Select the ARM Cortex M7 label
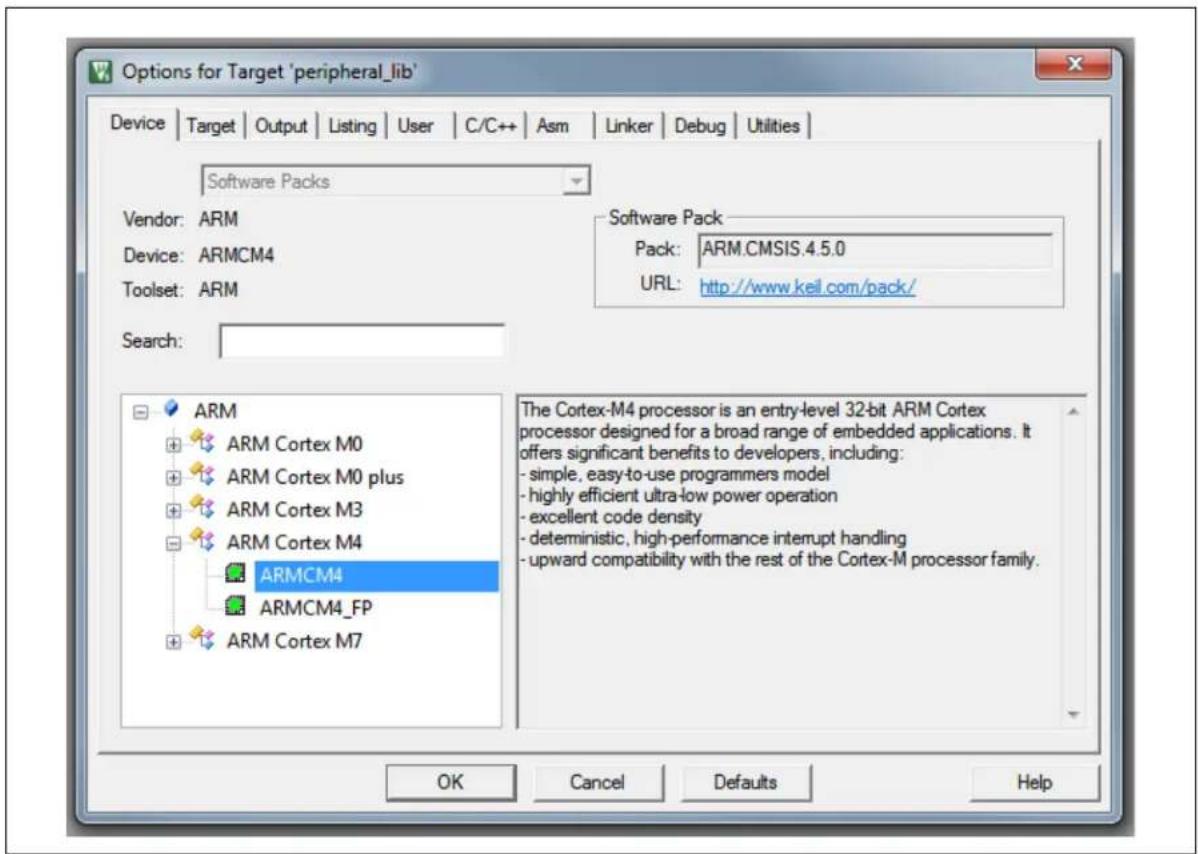The height and width of the screenshot is (854, 1198). pyautogui.click(x=294, y=641)
